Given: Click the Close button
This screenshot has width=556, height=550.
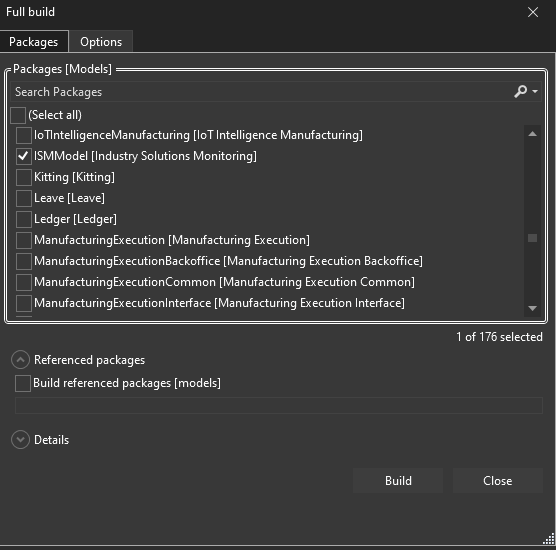Looking at the screenshot, I should tap(497, 481).
